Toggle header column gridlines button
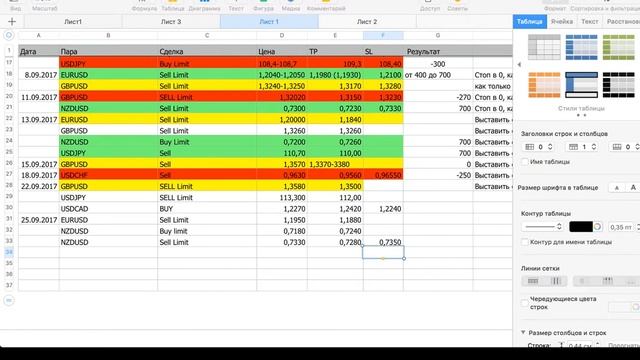This screenshot has width=640, height=360. [582, 281]
